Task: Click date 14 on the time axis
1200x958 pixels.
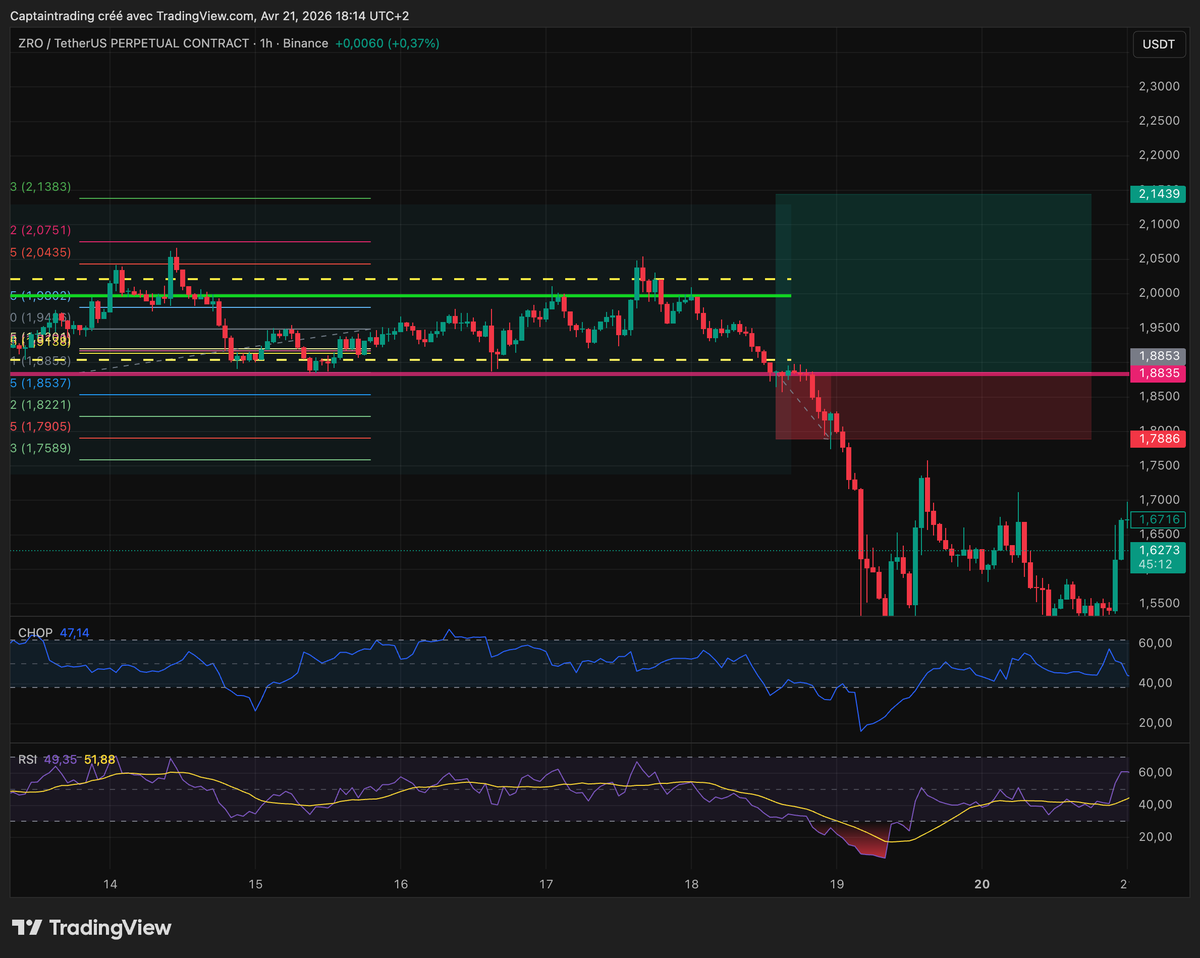Action: click(110, 884)
